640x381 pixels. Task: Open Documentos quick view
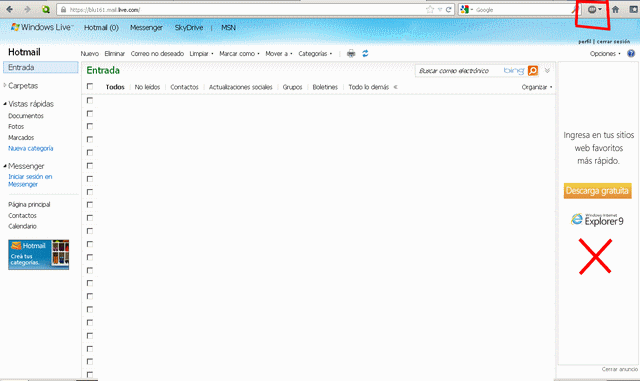coord(26,116)
